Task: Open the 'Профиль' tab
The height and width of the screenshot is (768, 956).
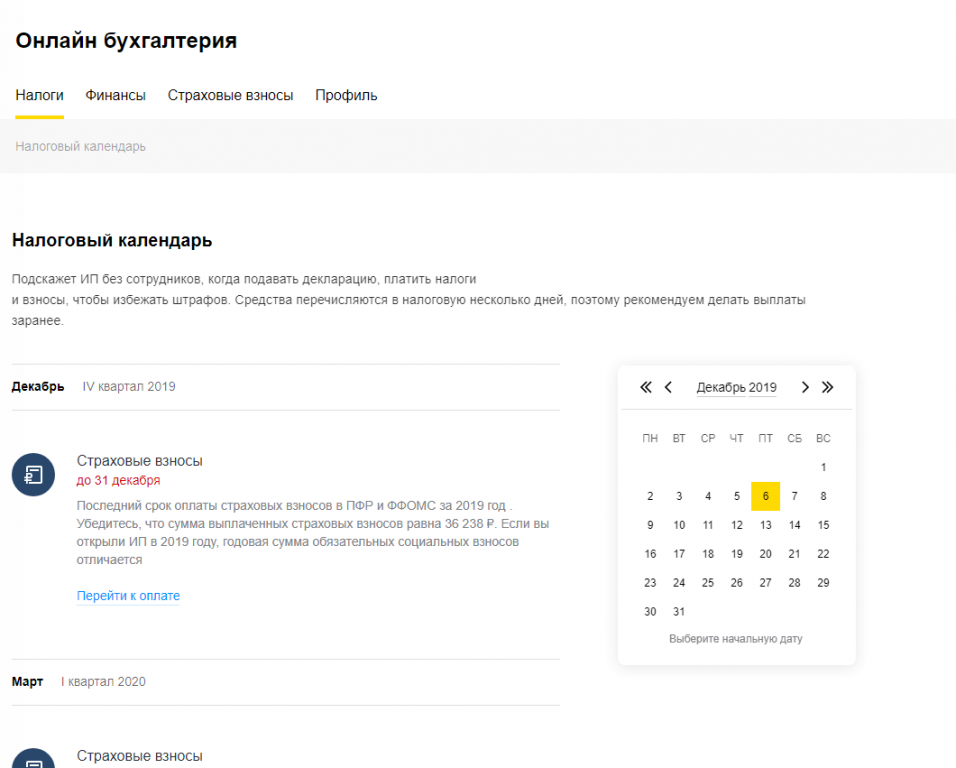Action: click(346, 96)
